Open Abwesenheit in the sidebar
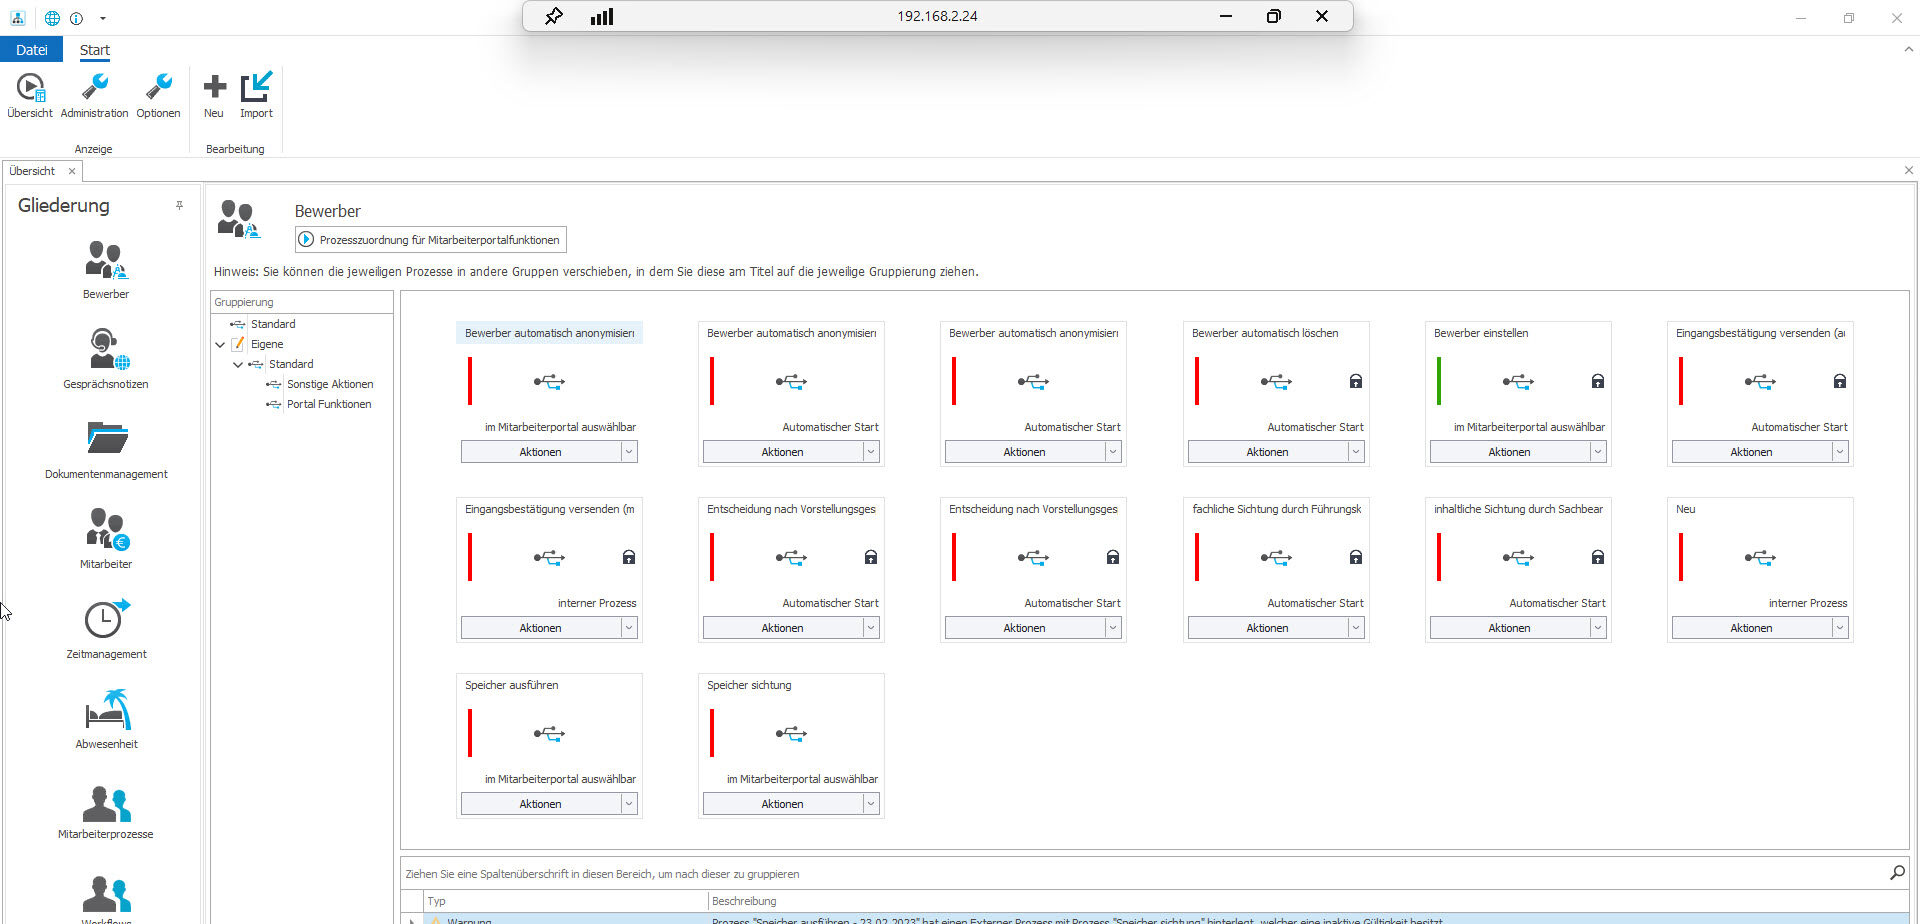Image resolution: width=1920 pixels, height=924 pixels. [106, 710]
